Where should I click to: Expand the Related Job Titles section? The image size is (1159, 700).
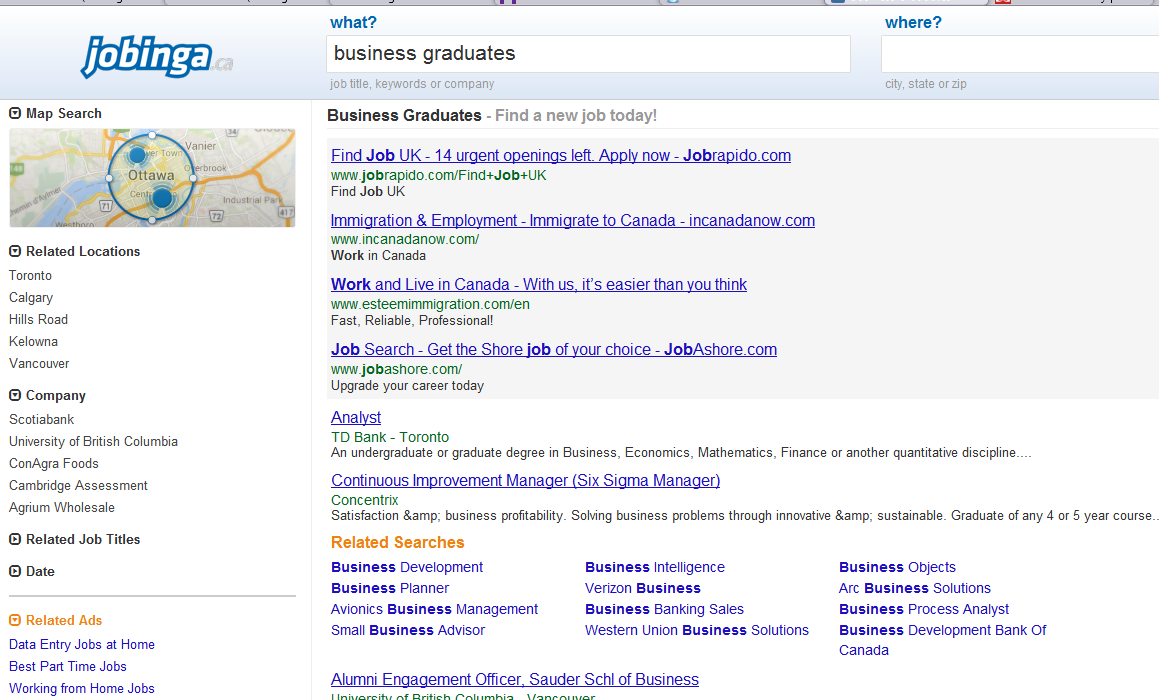tap(15, 540)
